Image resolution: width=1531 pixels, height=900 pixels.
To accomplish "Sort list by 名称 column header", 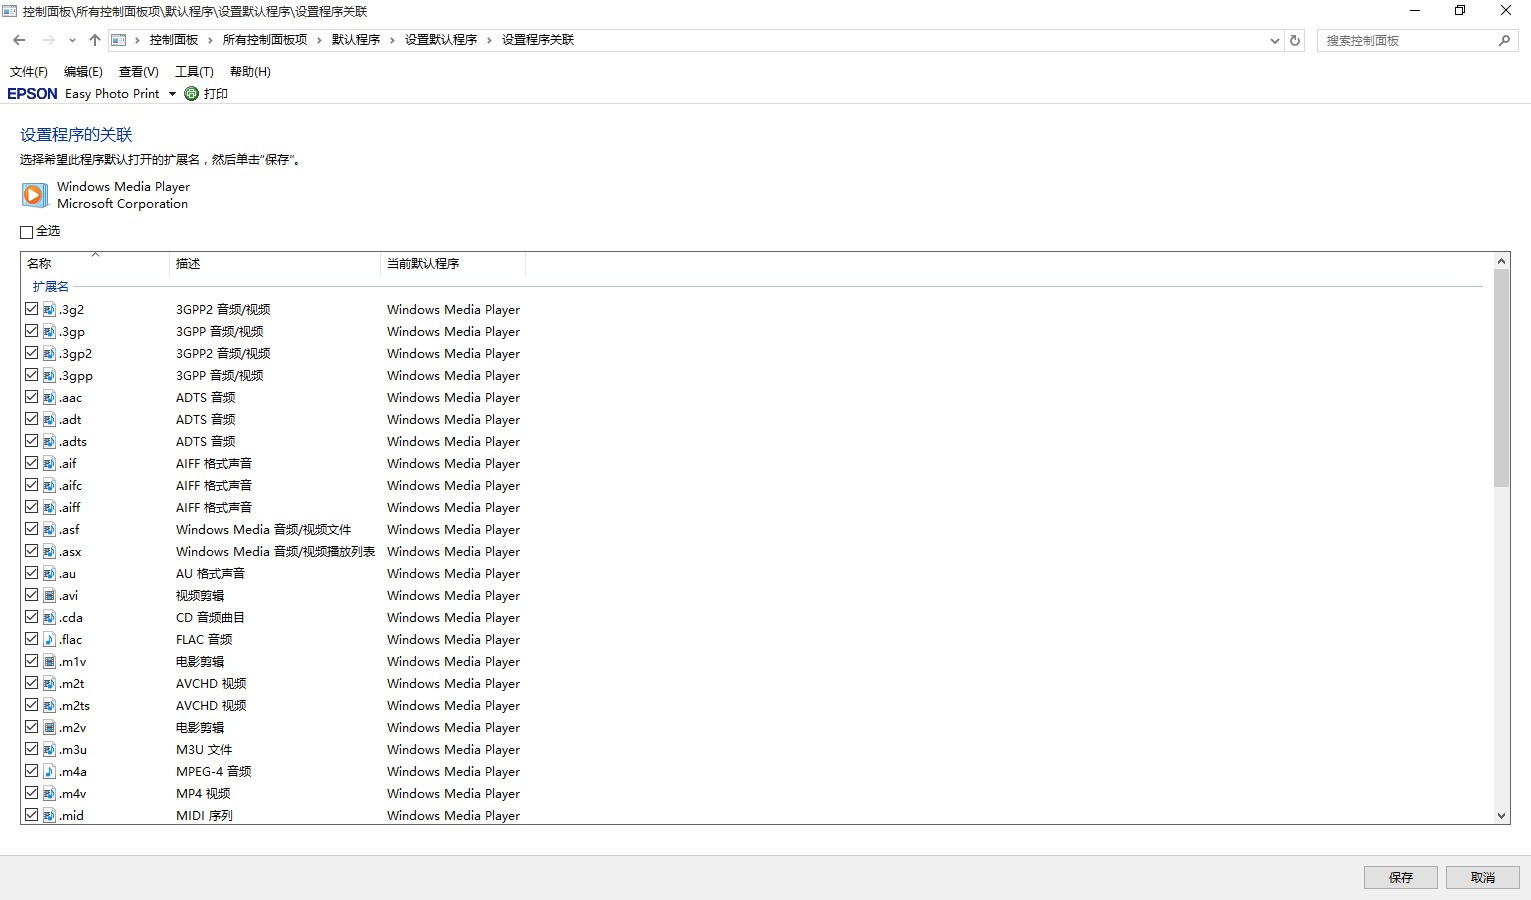I will pyautogui.click(x=95, y=263).
